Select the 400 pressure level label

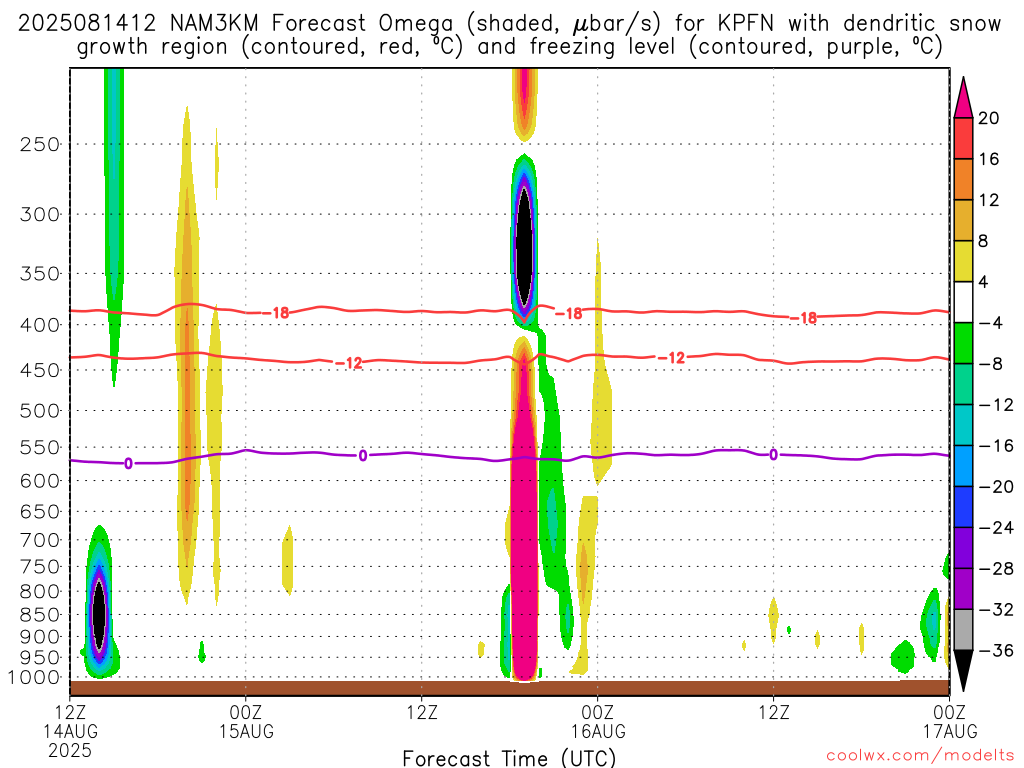coord(40,325)
